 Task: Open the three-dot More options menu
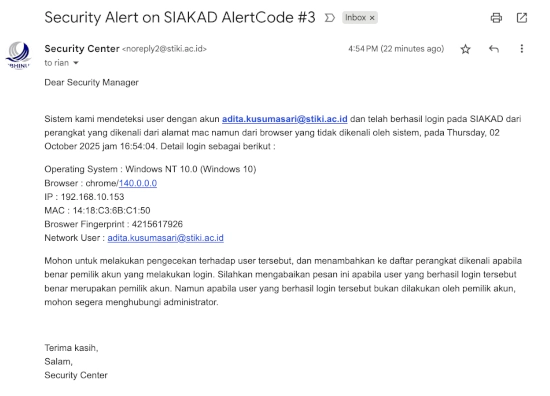(522, 49)
